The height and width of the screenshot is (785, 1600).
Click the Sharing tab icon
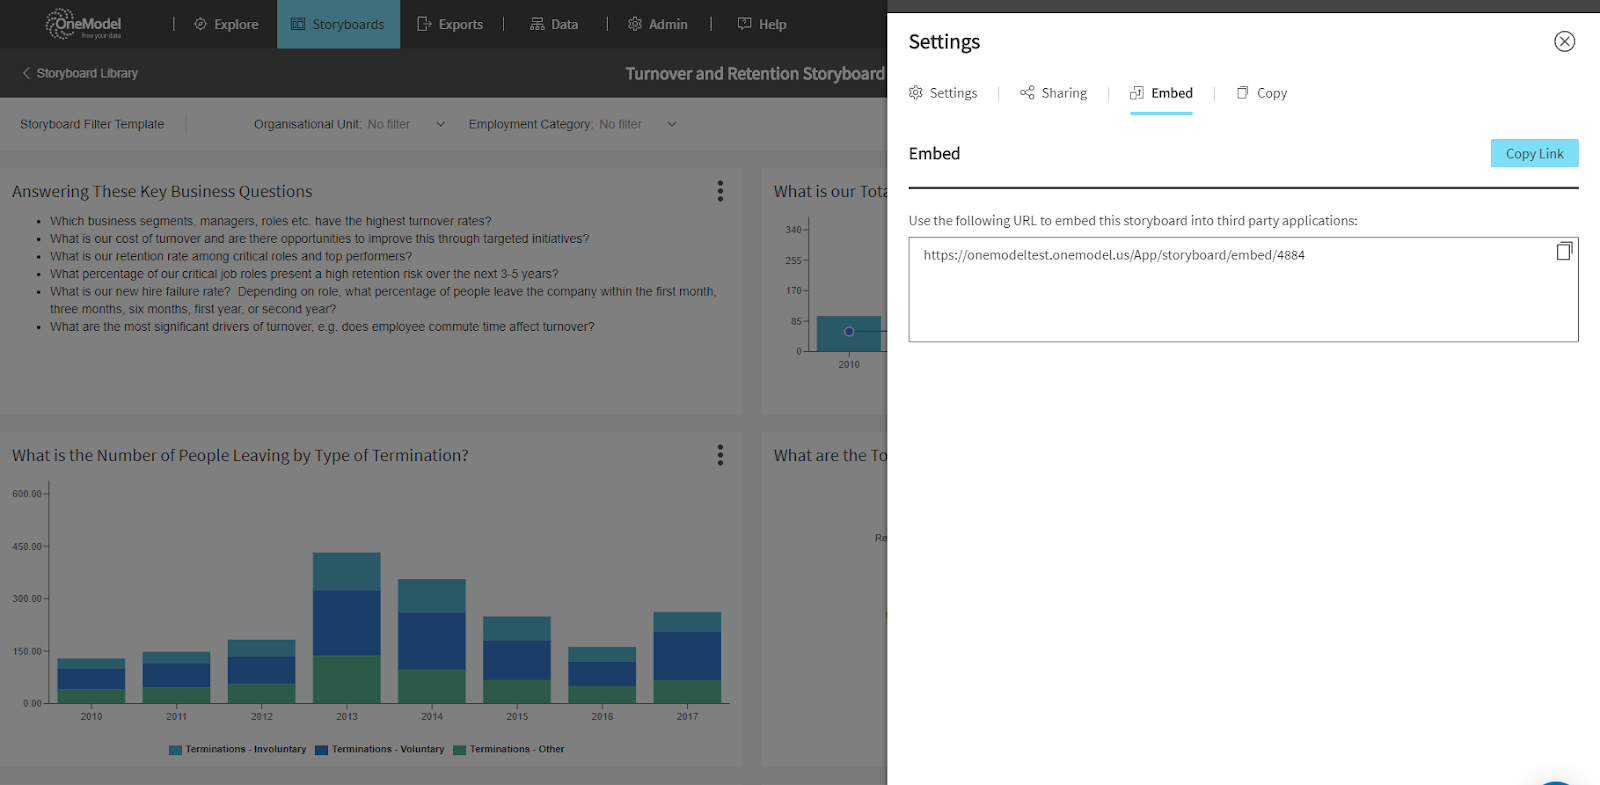(1027, 93)
